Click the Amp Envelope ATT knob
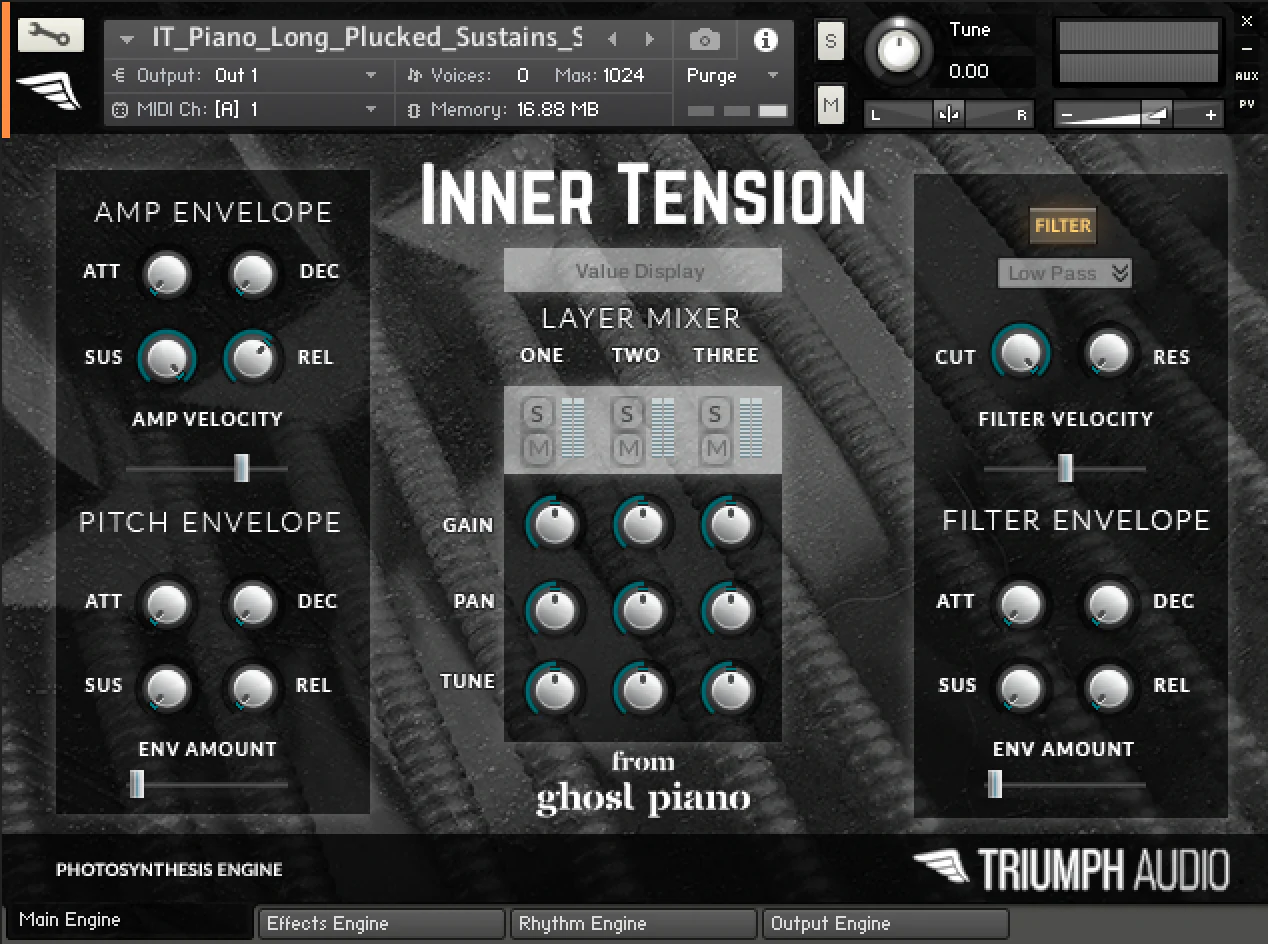Image resolution: width=1268 pixels, height=944 pixels. [167, 273]
